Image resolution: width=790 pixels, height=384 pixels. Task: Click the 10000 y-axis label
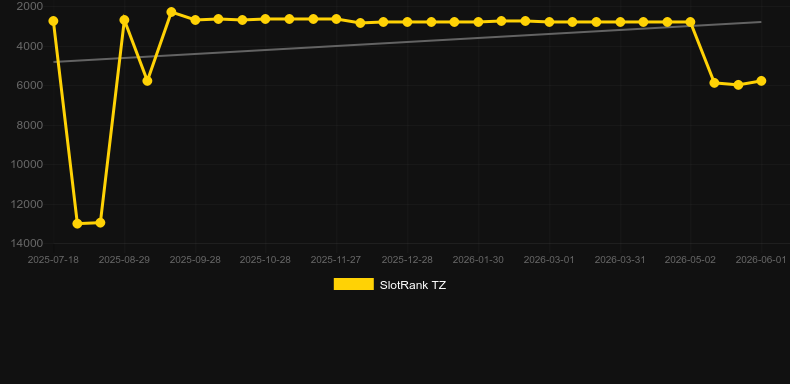[27, 164]
